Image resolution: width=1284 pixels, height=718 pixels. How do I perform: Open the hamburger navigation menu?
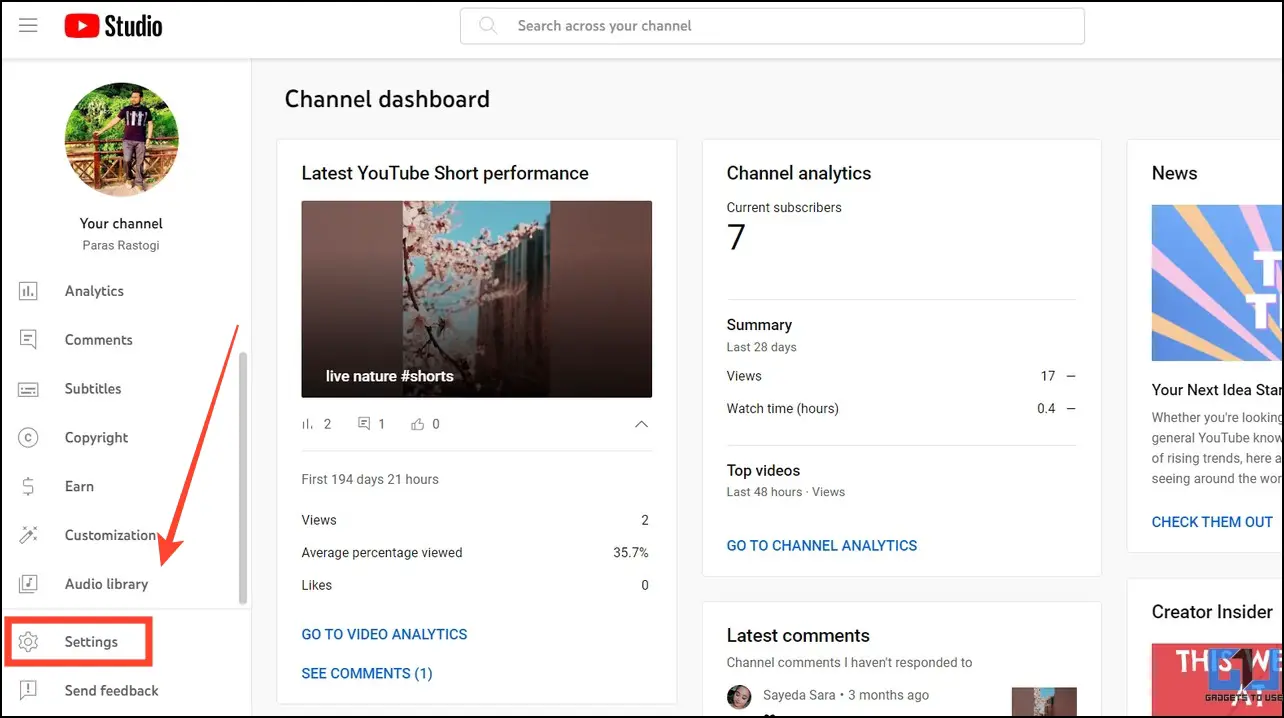(x=28, y=26)
